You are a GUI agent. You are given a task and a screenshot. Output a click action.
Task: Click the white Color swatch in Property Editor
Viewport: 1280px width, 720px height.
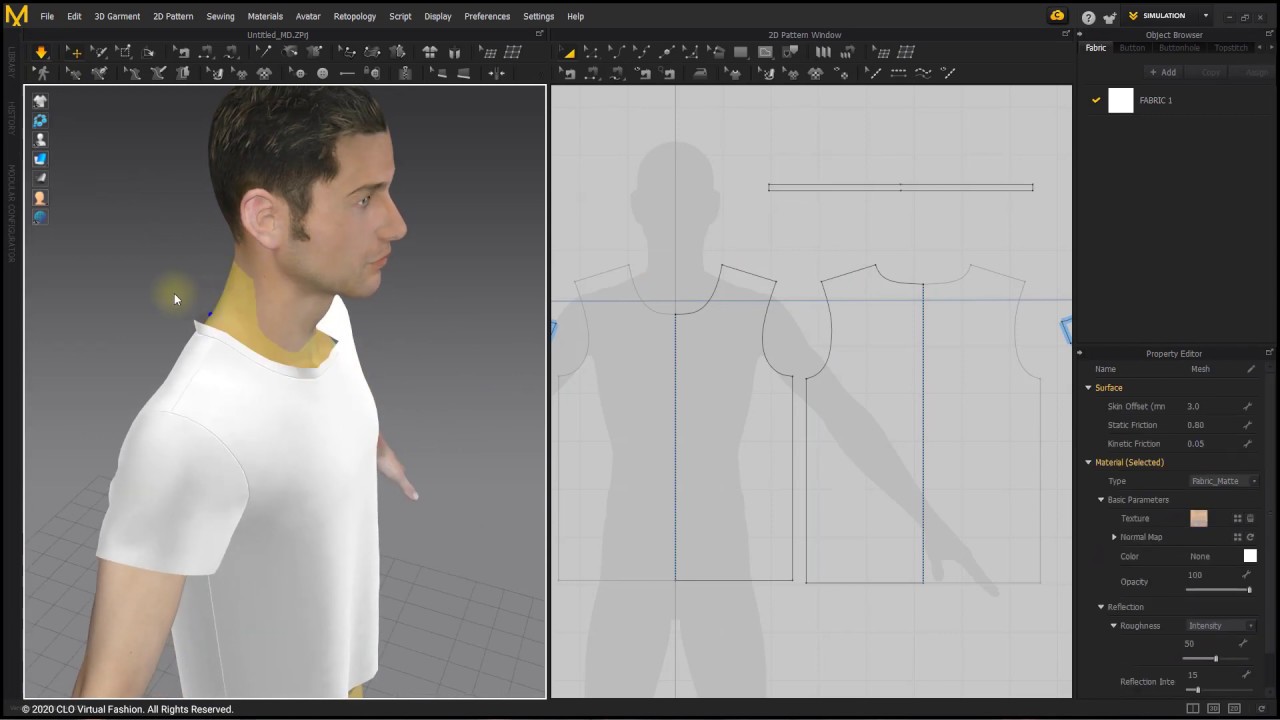coord(1250,556)
